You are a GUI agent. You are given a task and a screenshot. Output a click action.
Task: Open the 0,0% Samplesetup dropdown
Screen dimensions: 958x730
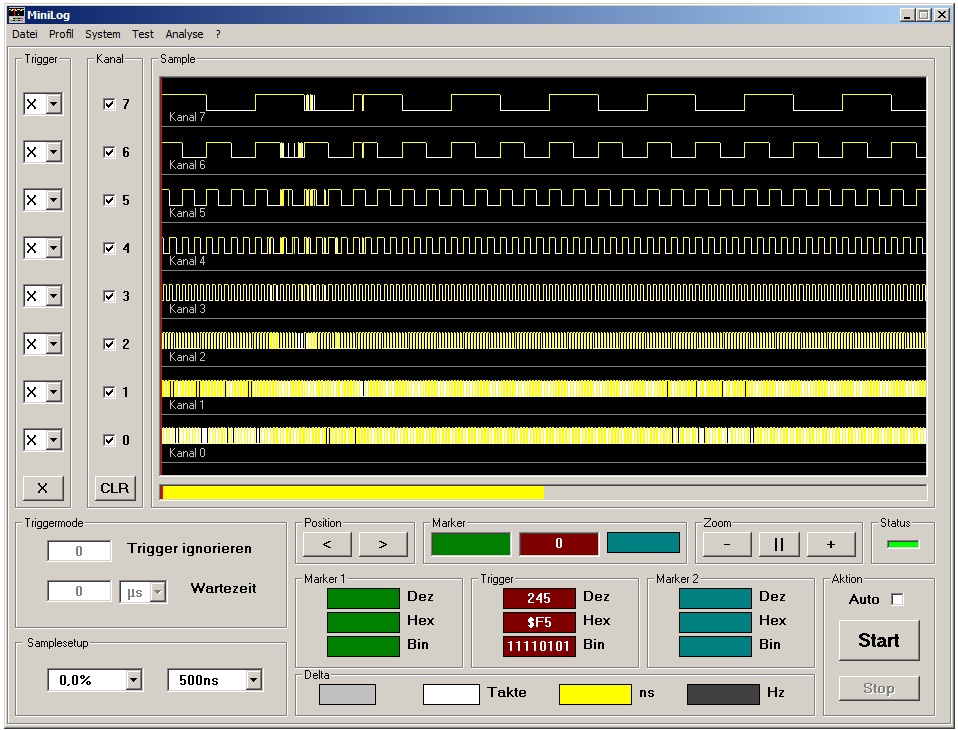coord(134,680)
